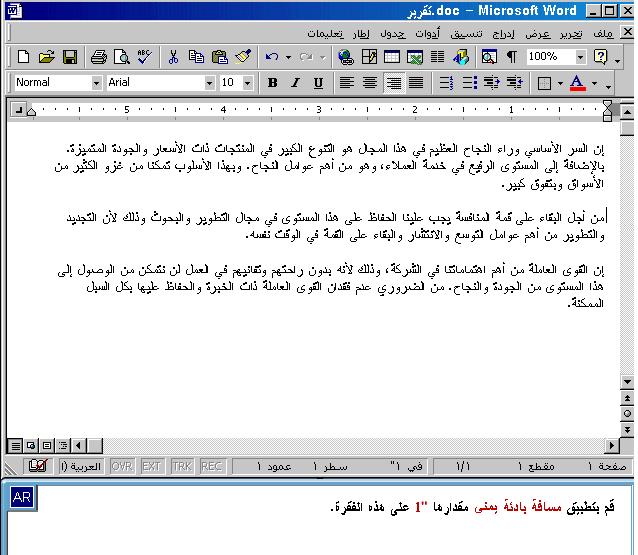Click the Center align button
The width and height of the screenshot is (638, 555).
(370, 83)
